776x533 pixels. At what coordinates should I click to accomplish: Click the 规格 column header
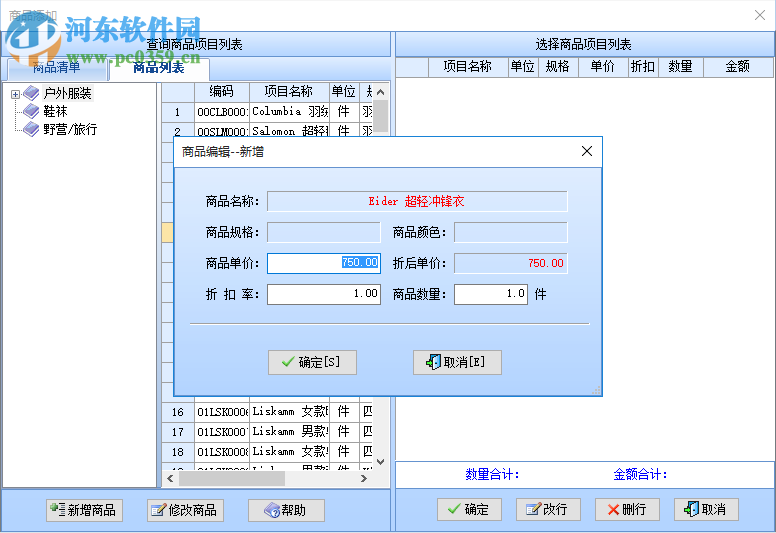[x=557, y=67]
